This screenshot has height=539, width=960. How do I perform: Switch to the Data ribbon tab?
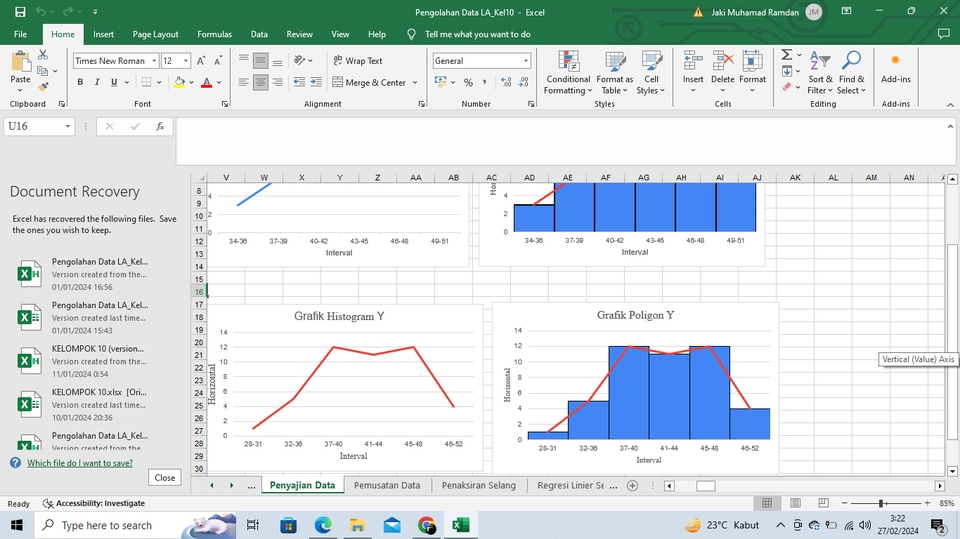tap(259, 34)
